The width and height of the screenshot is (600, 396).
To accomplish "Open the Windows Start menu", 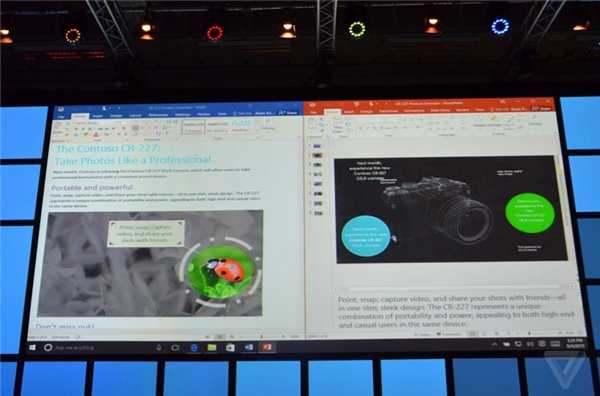I will click(33, 347).
